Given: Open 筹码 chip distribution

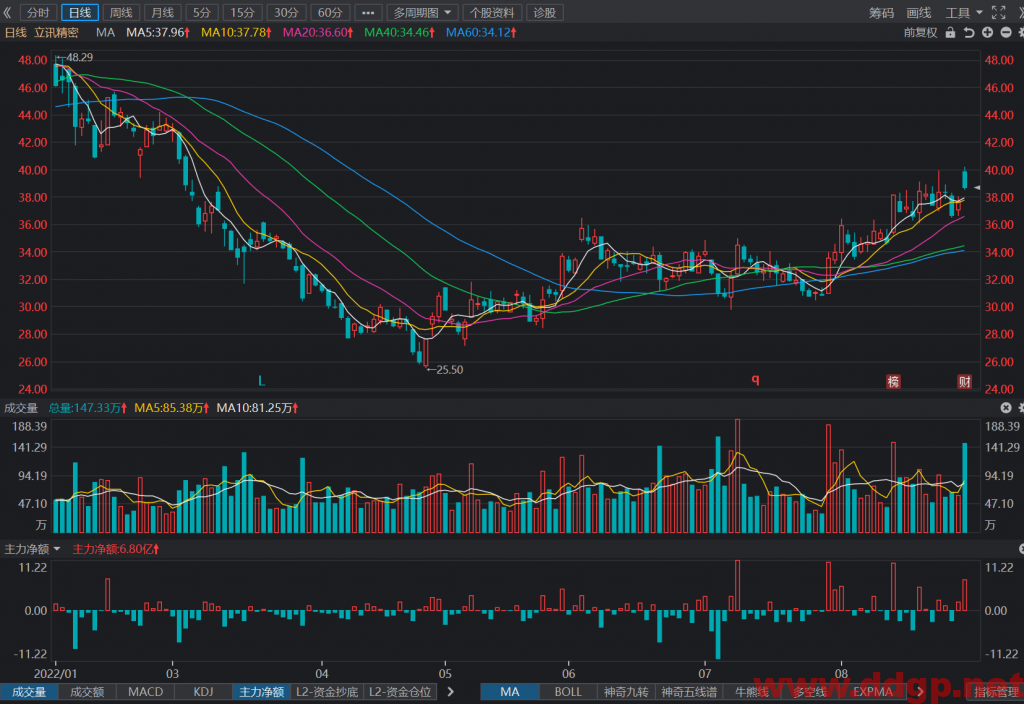Looking at the screenshot, I should (881, 12).
